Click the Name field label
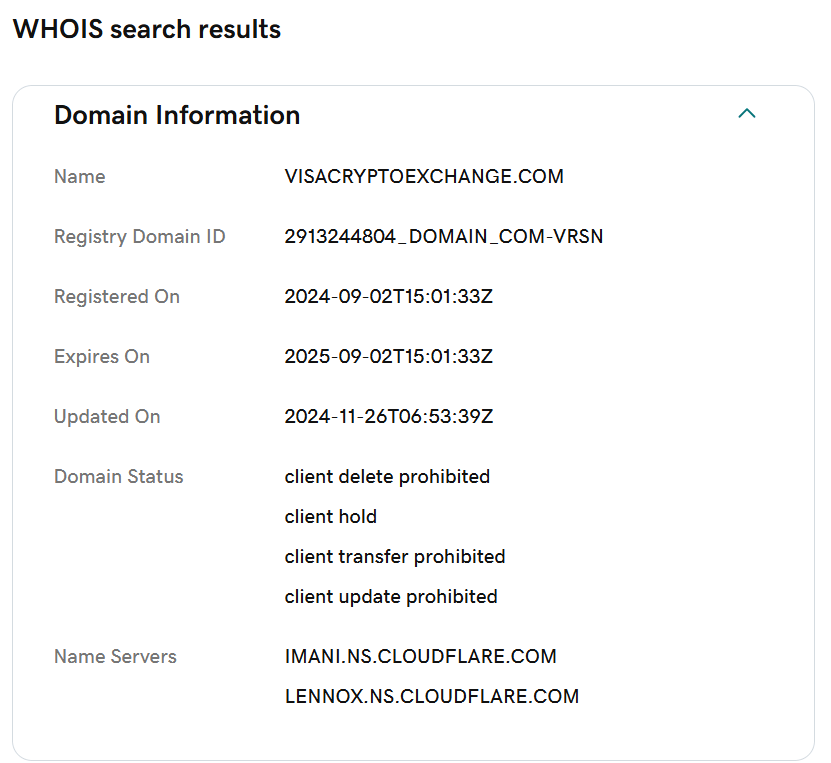Viewport: 831px width, 763px height. coord(79,176)
